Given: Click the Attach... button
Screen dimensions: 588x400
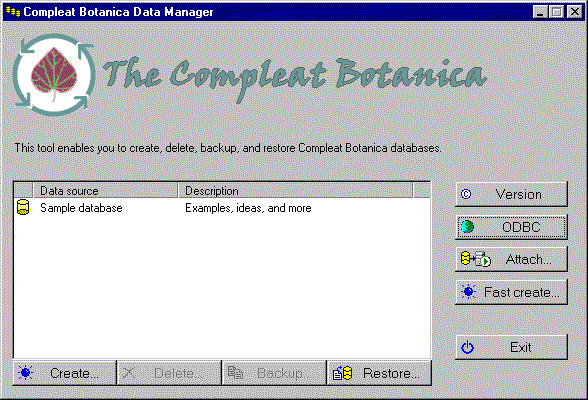Looking at the screenshot, I should 511,259.
